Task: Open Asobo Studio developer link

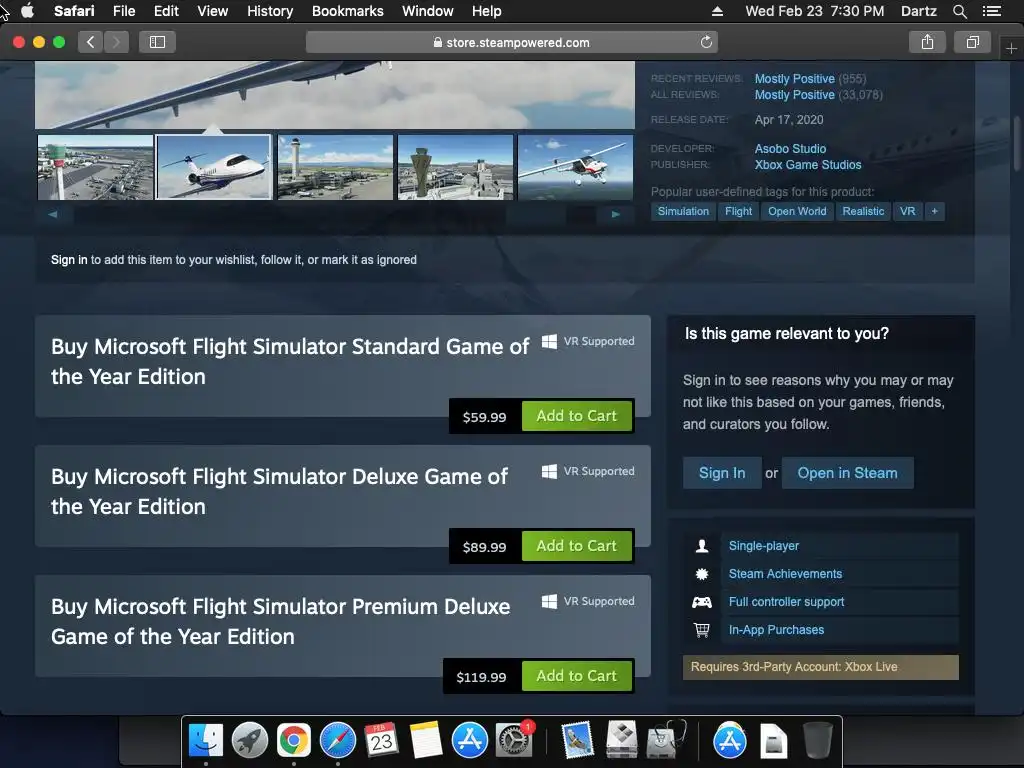Action: (x=790, y=149)
